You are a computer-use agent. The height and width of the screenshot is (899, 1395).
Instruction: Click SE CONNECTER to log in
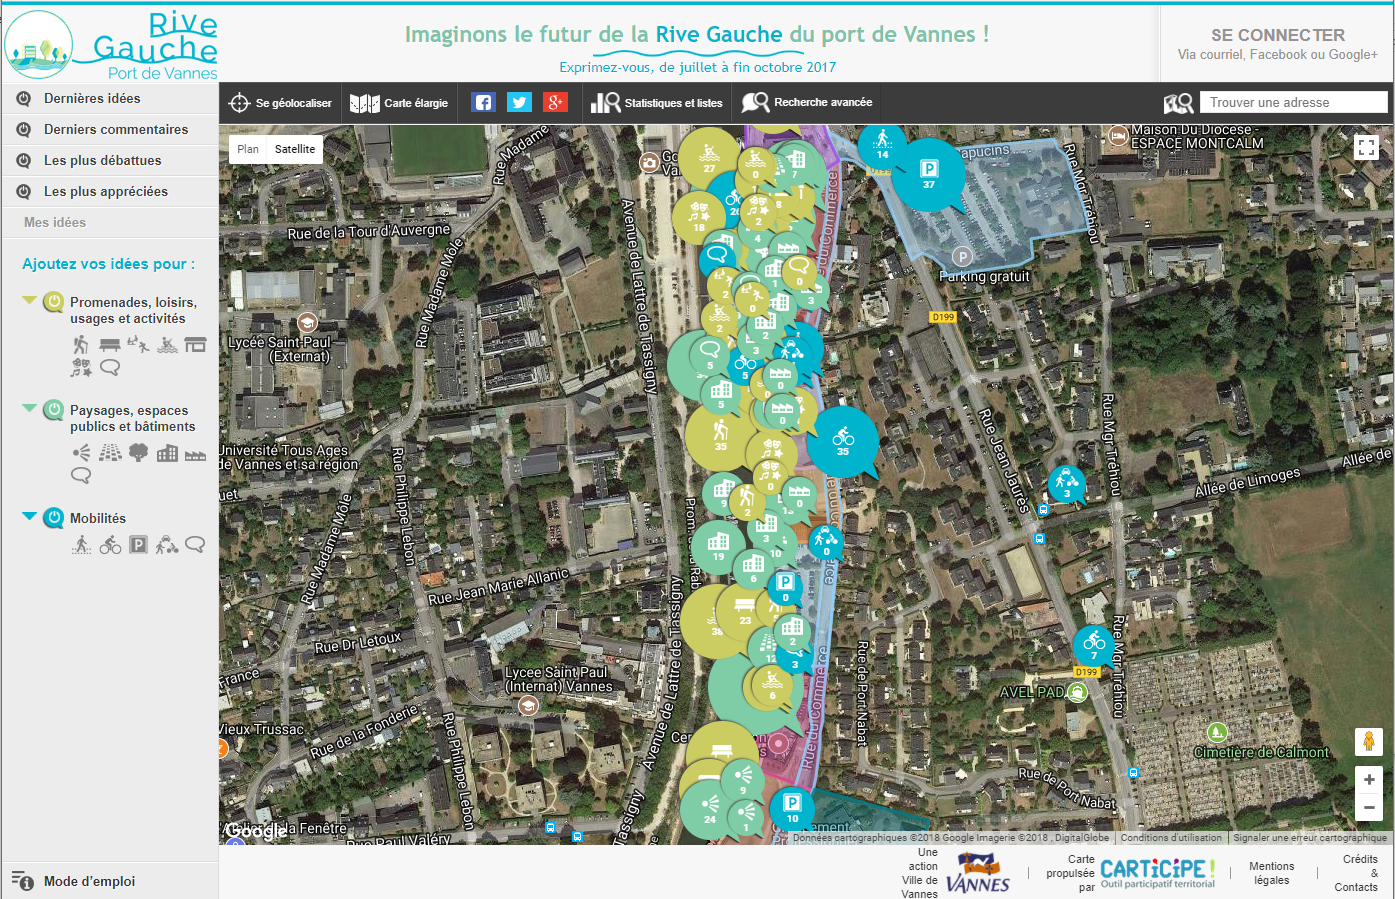tap(1277, 35)
